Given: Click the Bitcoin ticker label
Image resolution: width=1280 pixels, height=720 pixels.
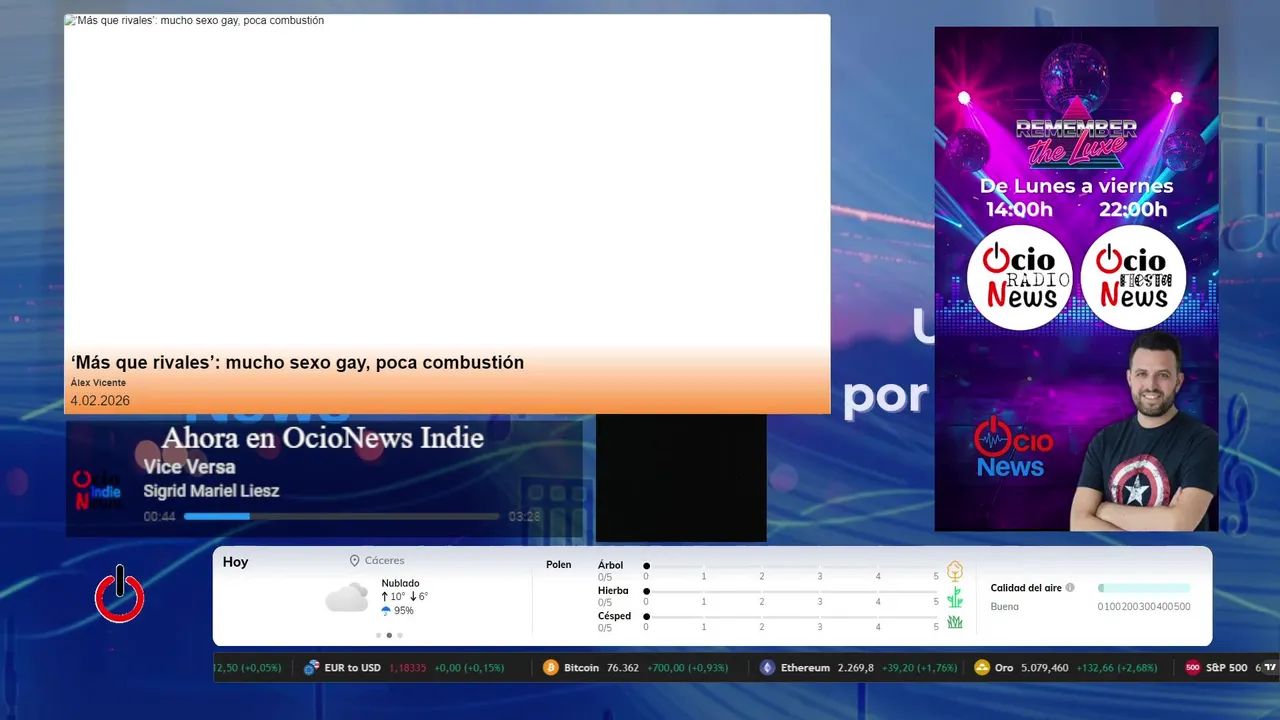Looking at the screenshot, I should coord(581,668).
